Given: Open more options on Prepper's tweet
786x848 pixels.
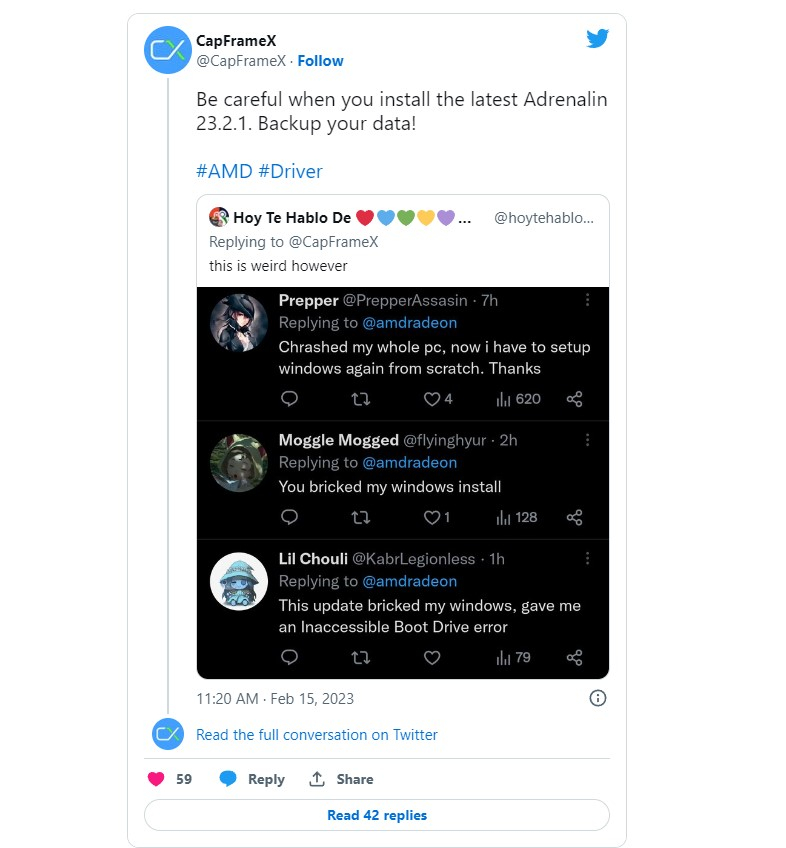Looking at the screenshot, I should [x=587, y=300].
